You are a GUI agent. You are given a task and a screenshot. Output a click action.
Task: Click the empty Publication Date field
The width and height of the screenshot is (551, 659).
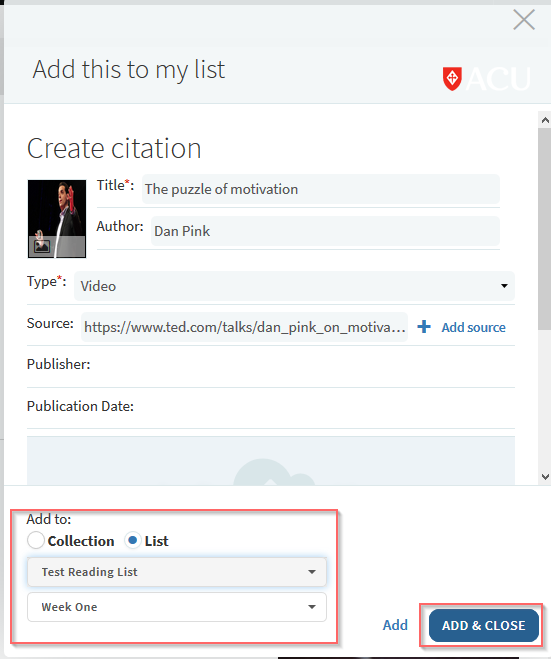(326, 406)
